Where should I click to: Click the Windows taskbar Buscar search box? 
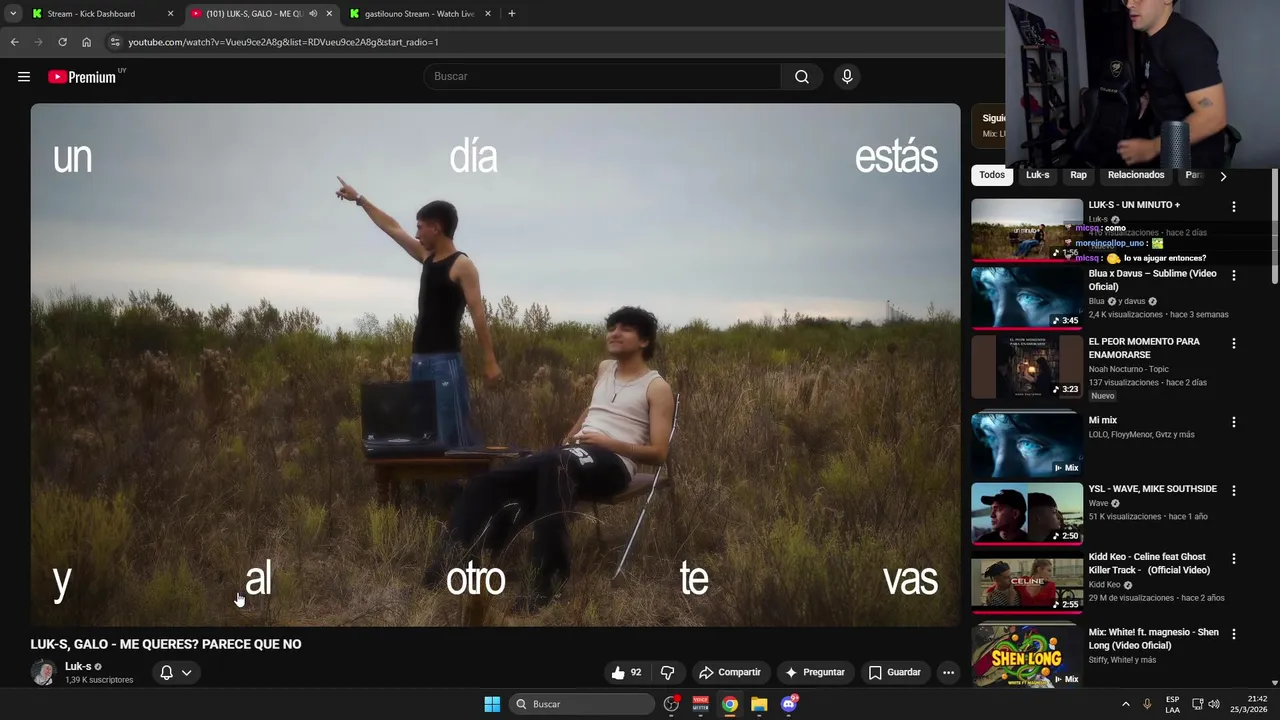(582, 704)
